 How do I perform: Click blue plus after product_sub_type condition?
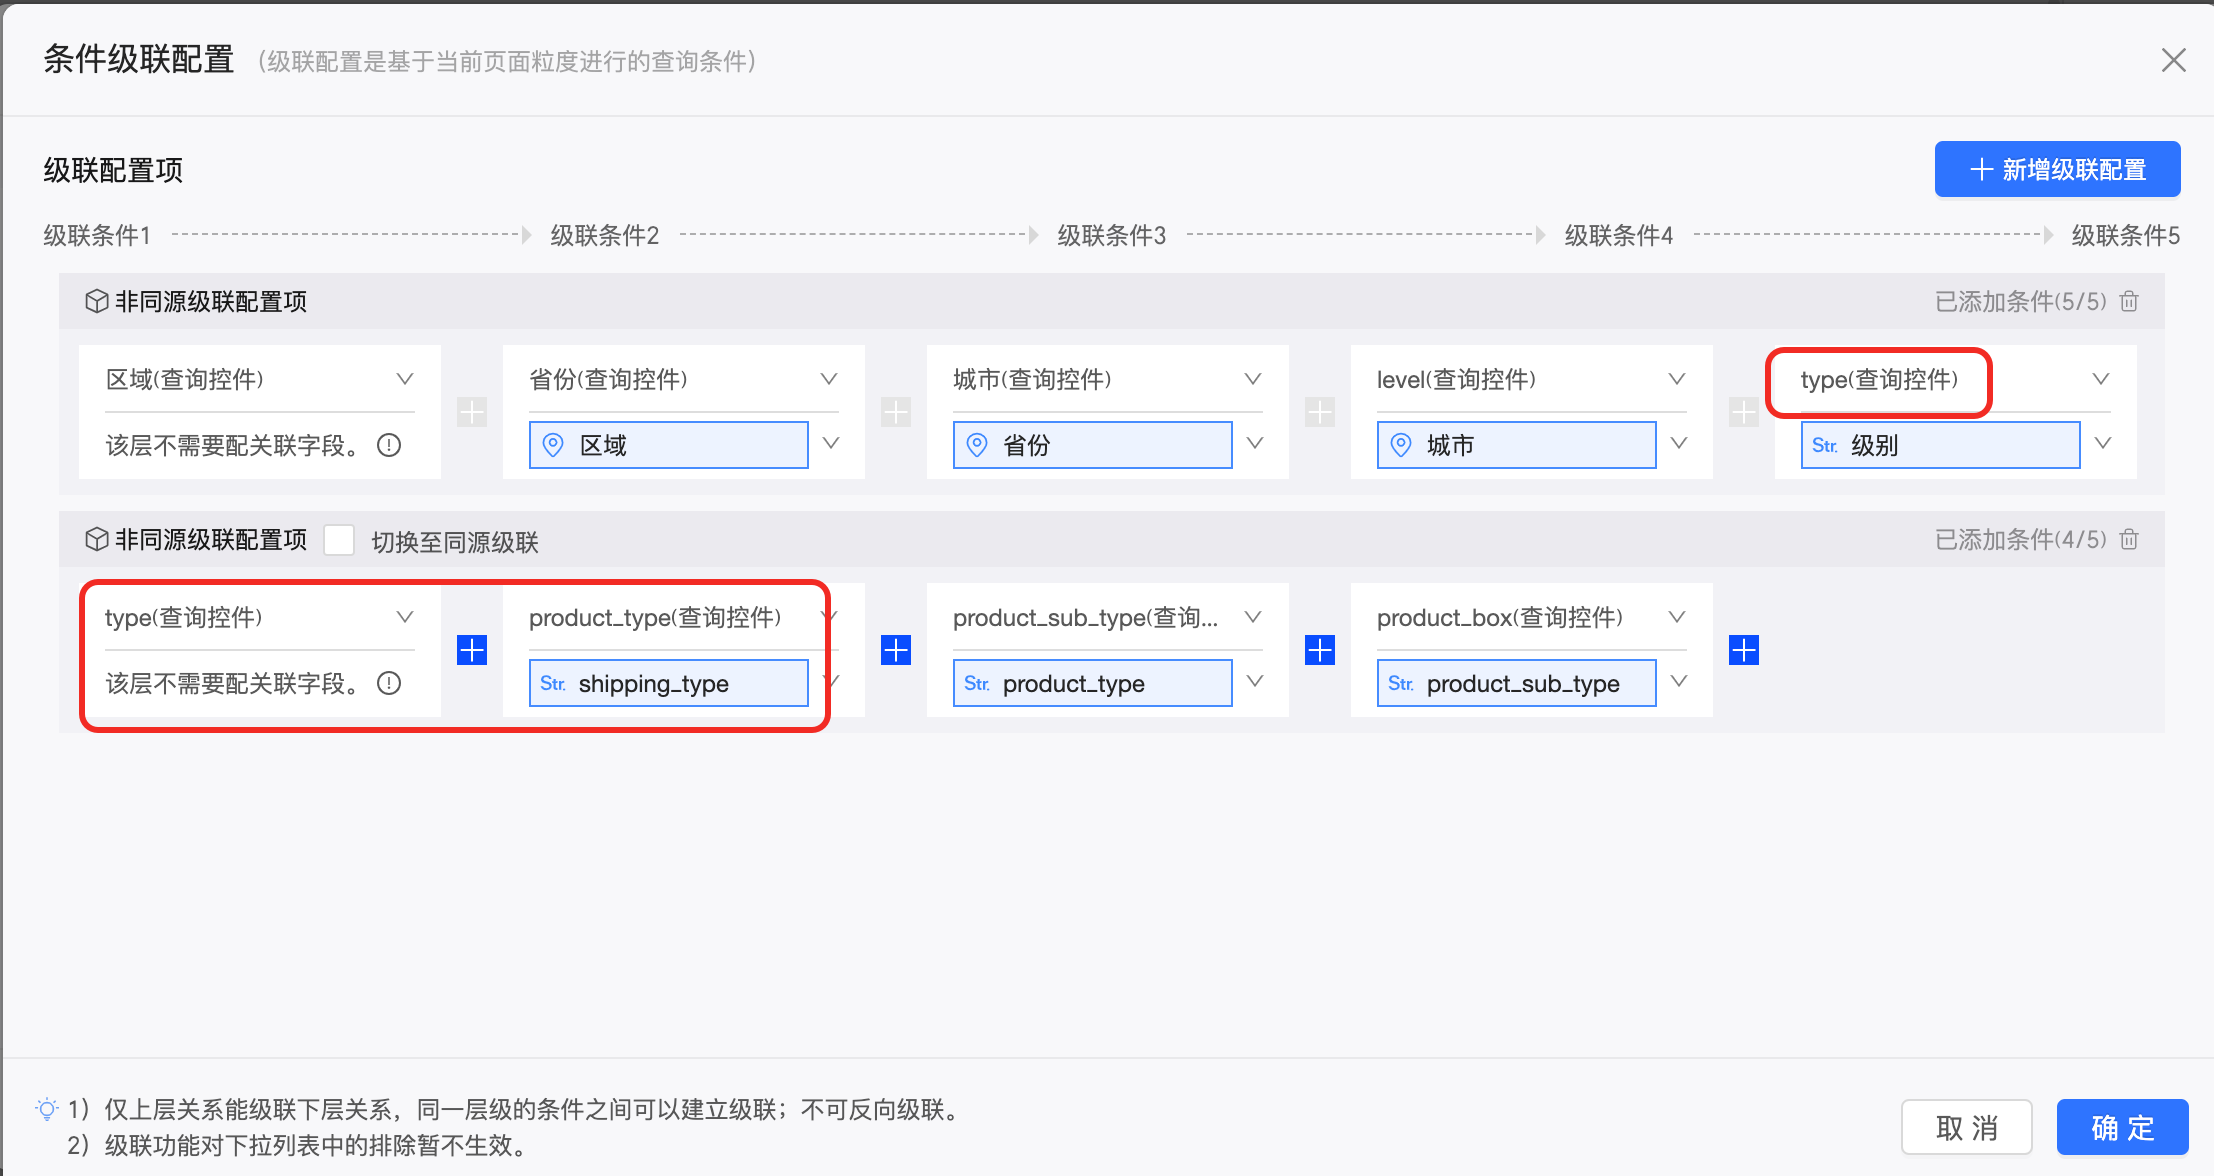point(1320,650)
